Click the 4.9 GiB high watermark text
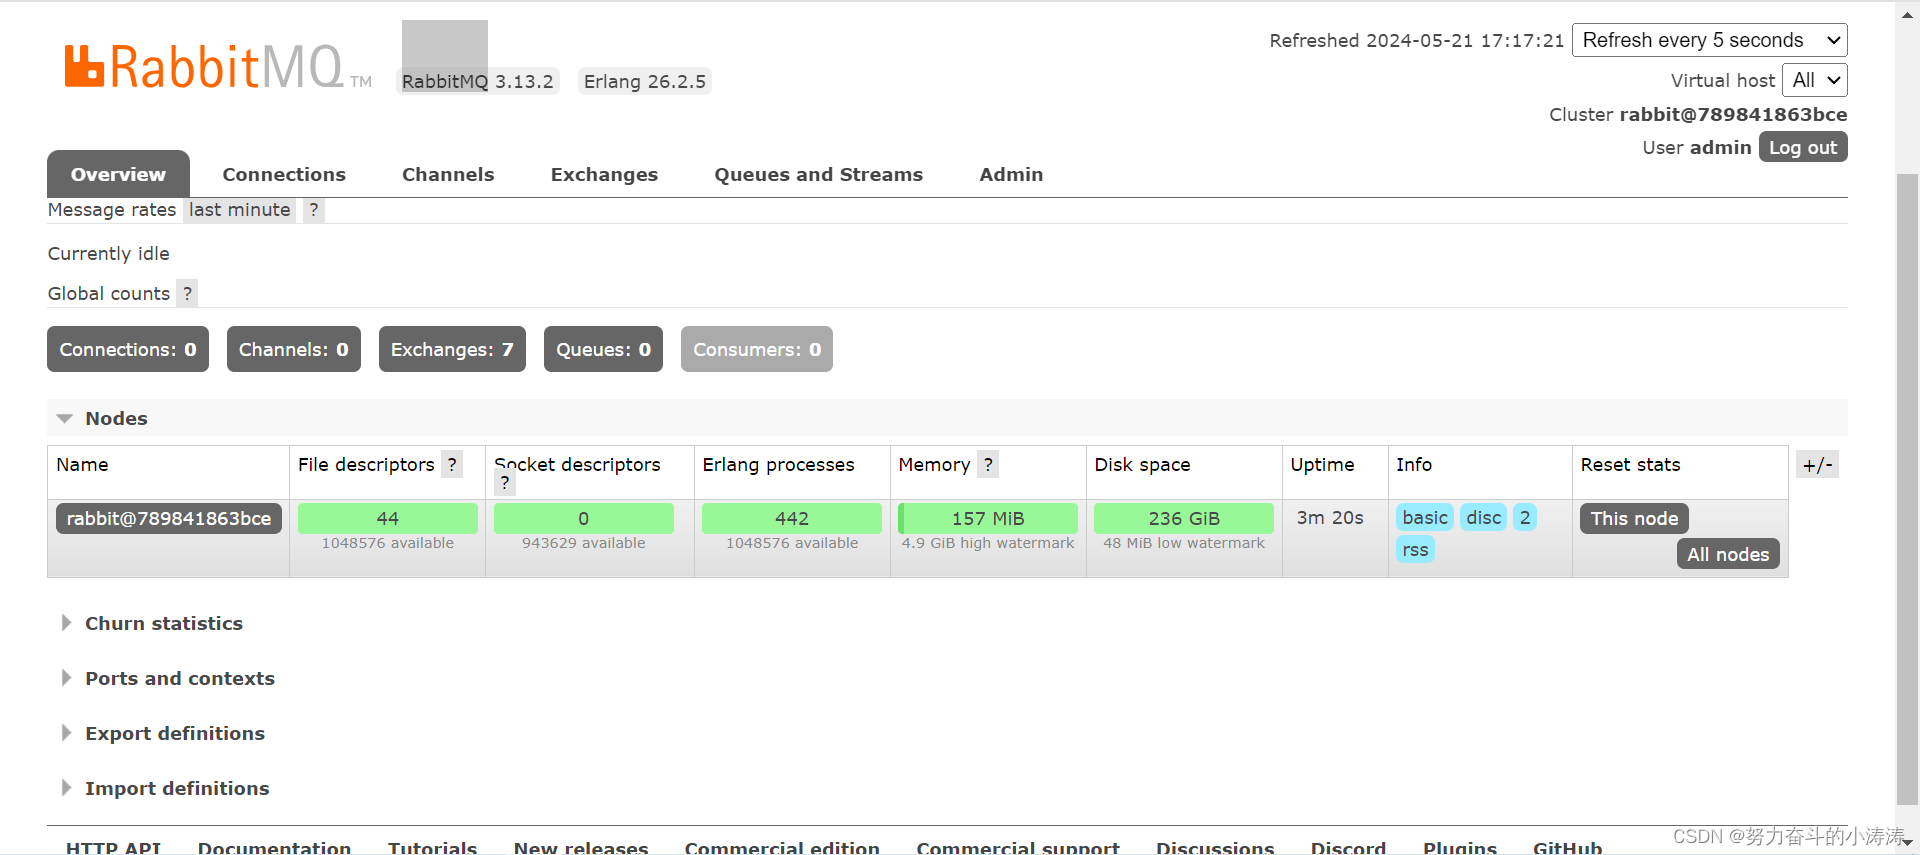Viewport: 1920px width, 855px height. (x=988, y=543)
